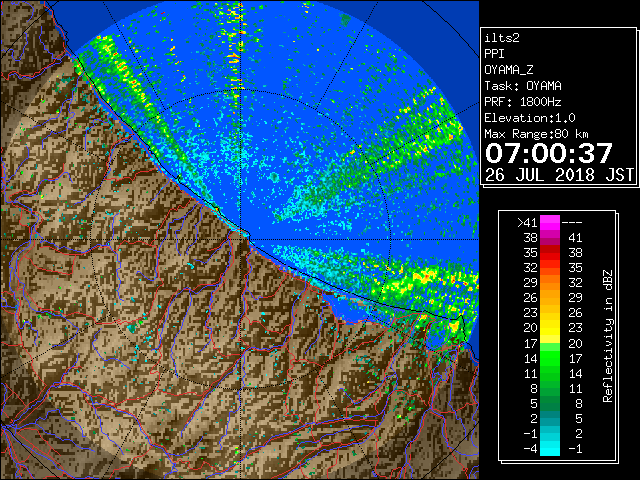Screen dimensions: 640x480
Task: Click the bright green 14–17 dBZ legend swatch
Action: click(x=550, y=358)
